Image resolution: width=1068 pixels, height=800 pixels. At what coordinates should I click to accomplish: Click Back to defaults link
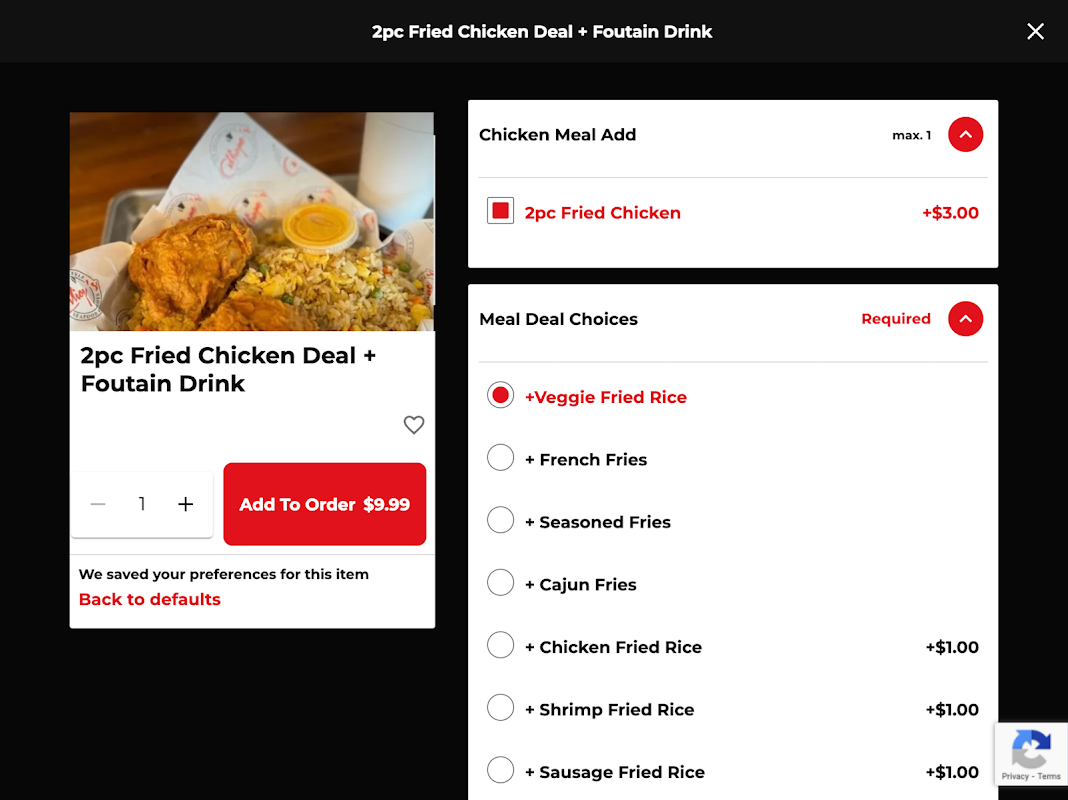coord(150,600)
